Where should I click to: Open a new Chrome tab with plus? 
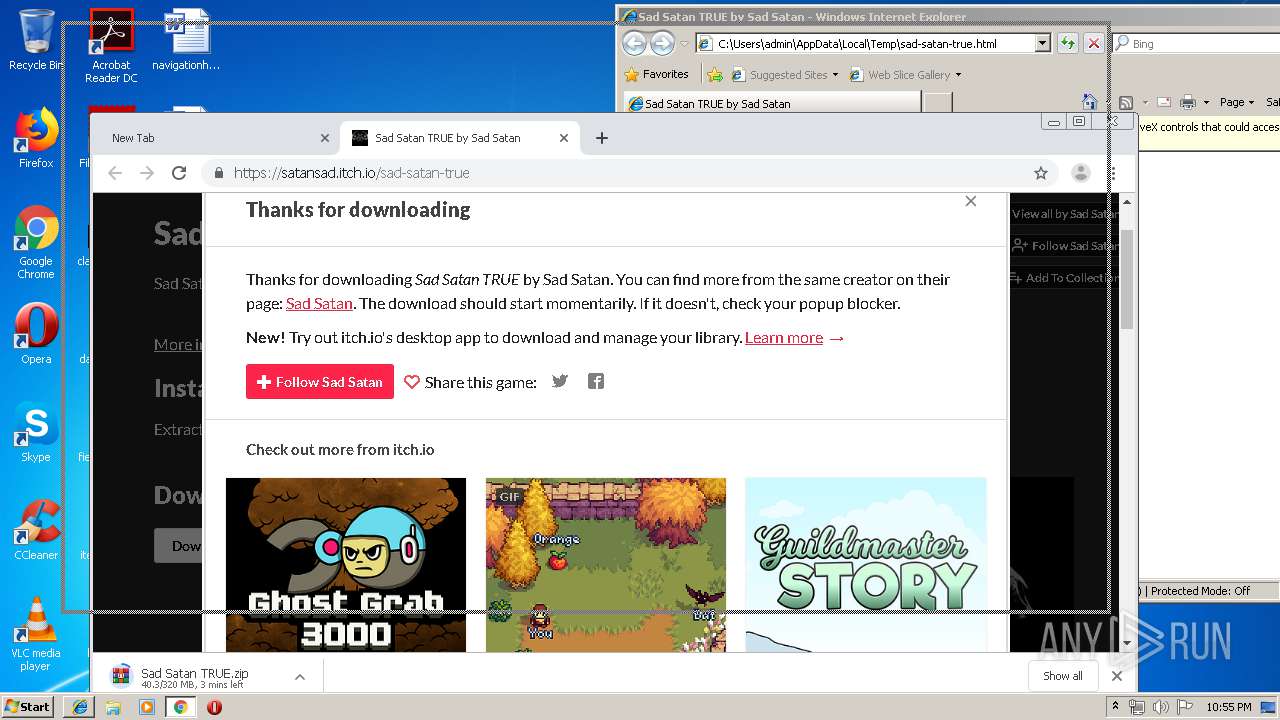click(602, 138)
